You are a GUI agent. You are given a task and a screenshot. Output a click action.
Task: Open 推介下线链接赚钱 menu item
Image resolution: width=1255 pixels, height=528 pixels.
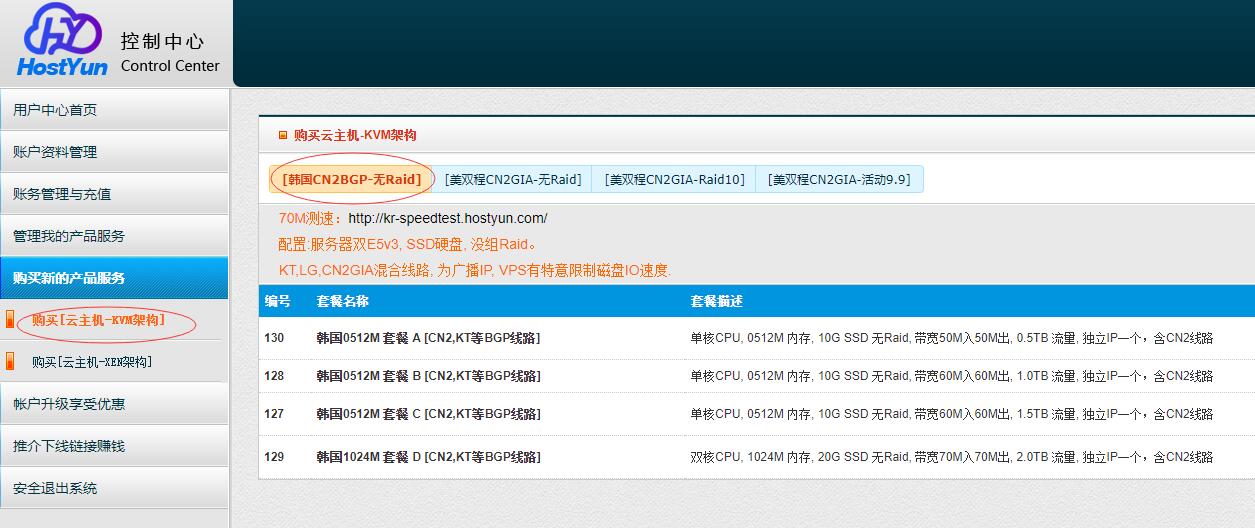point(114,446)
